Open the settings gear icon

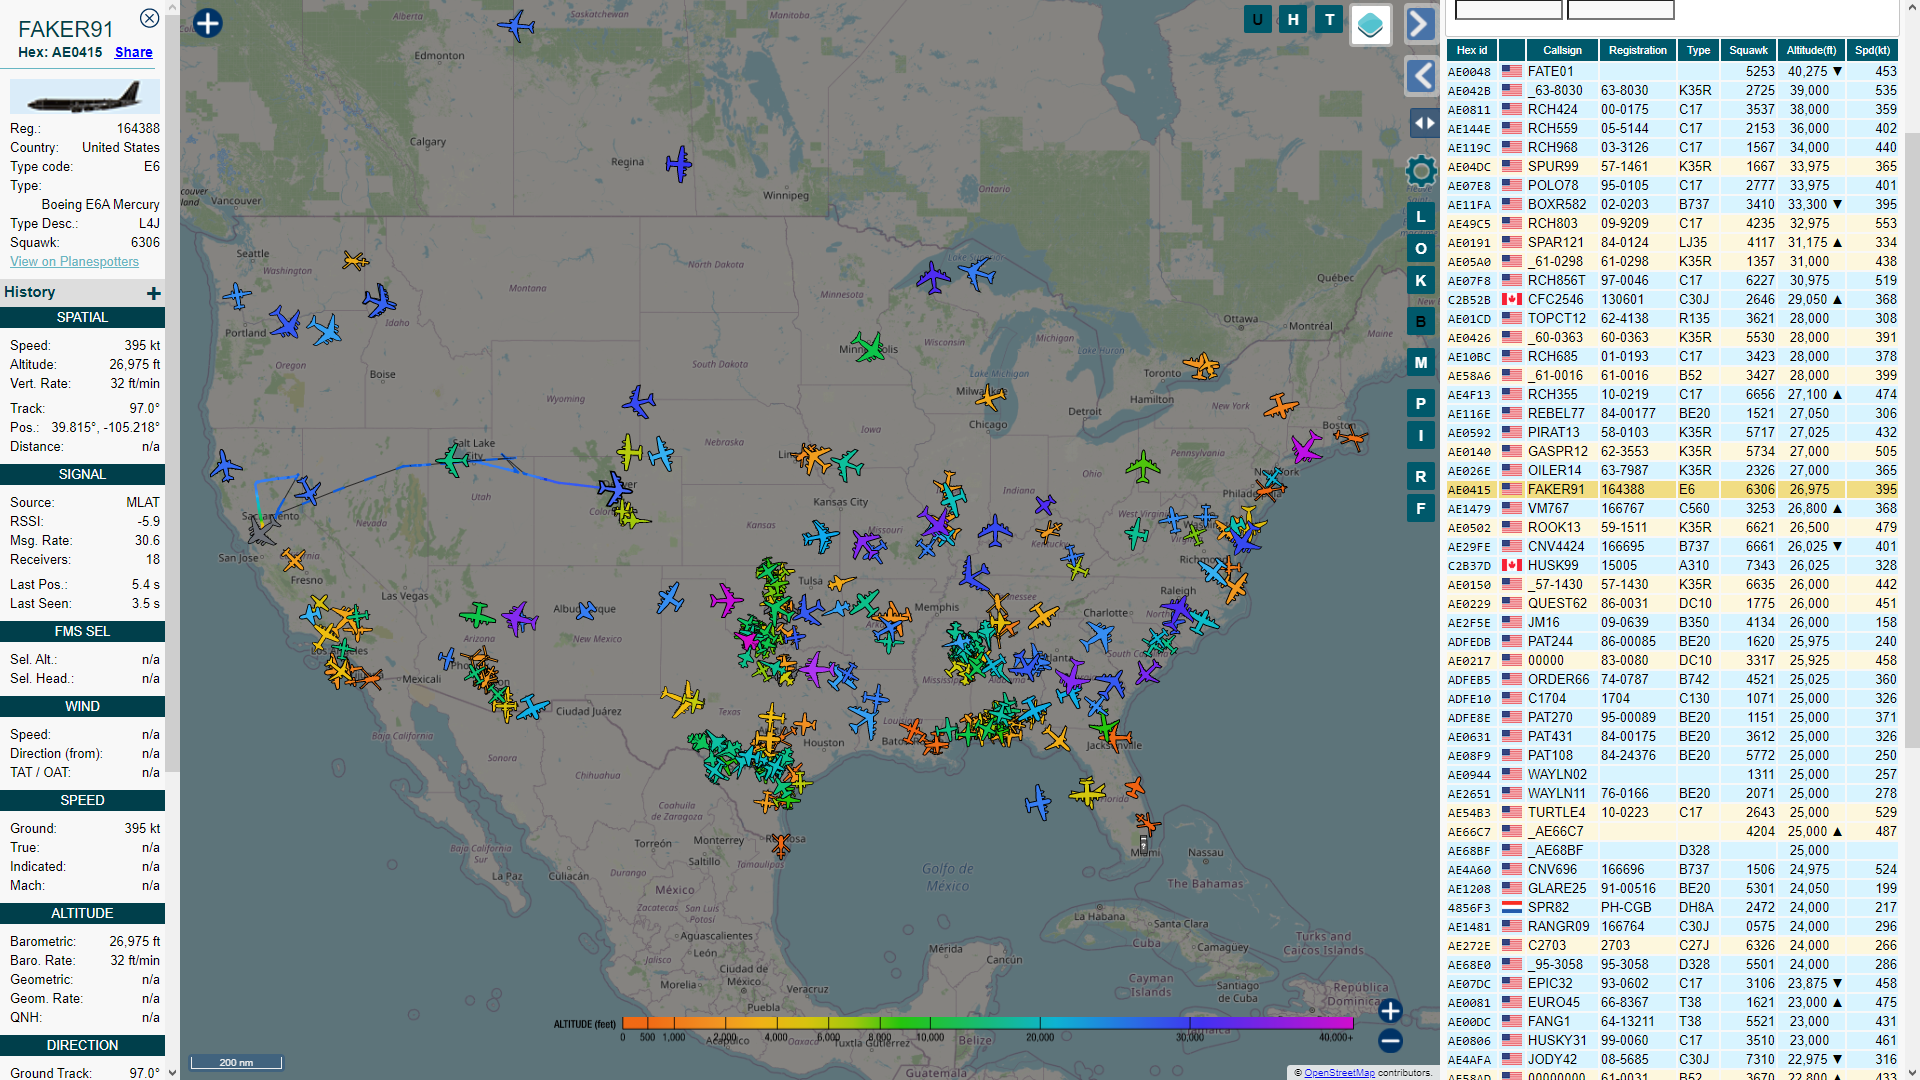1421,171
